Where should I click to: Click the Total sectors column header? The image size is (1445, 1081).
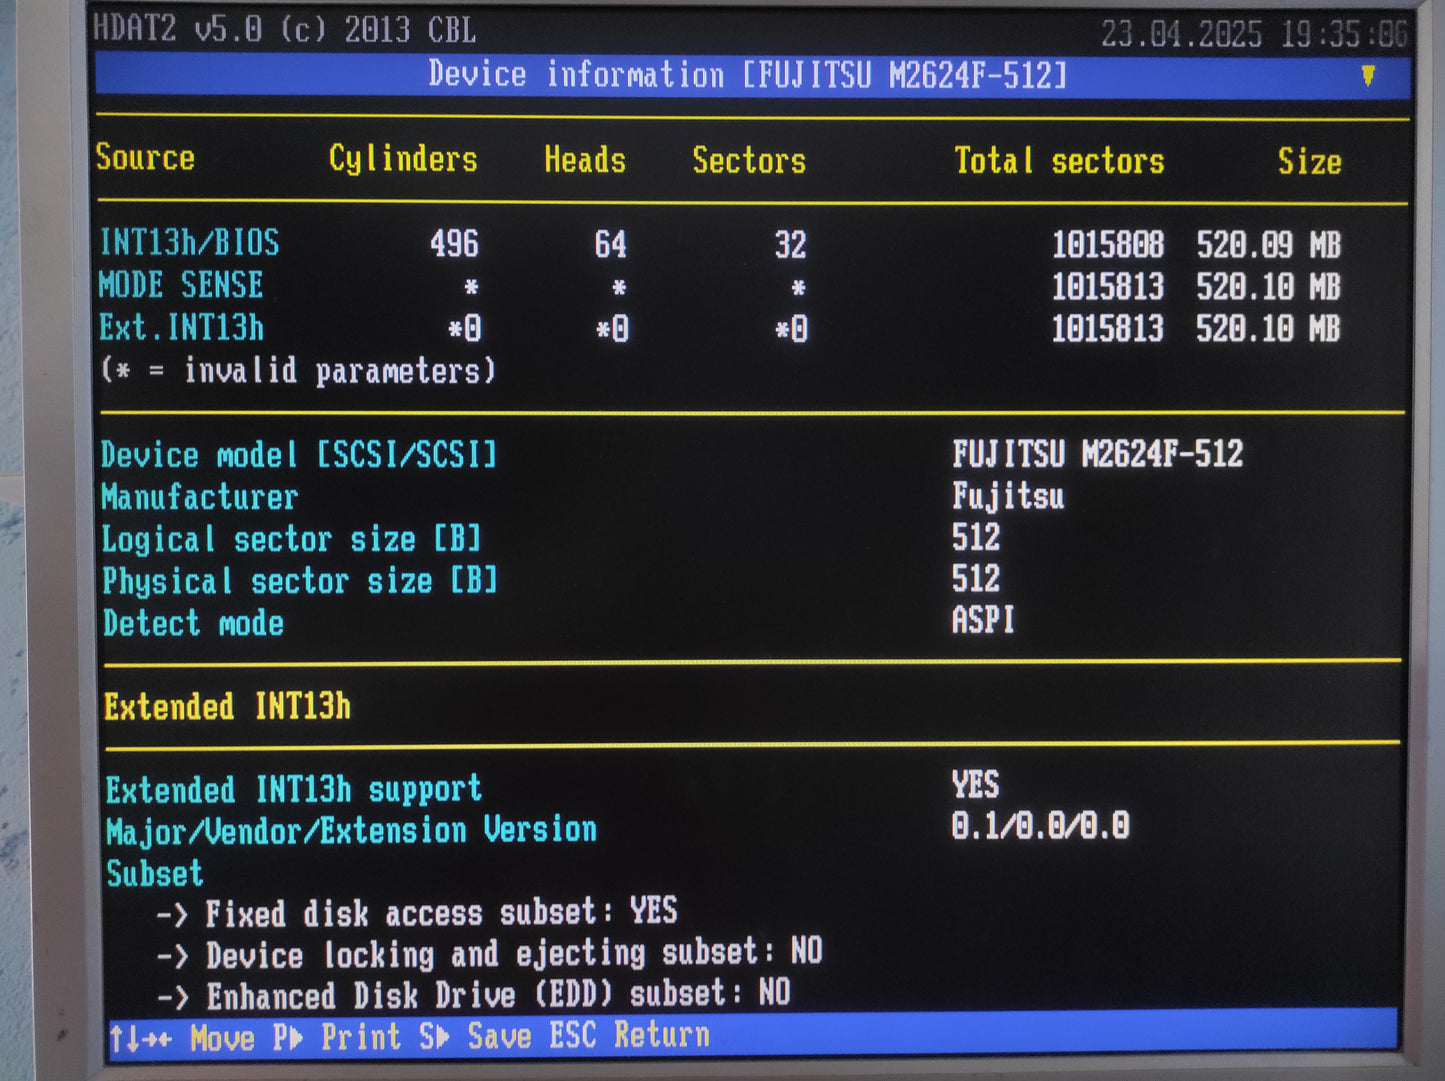[1058, 161]
